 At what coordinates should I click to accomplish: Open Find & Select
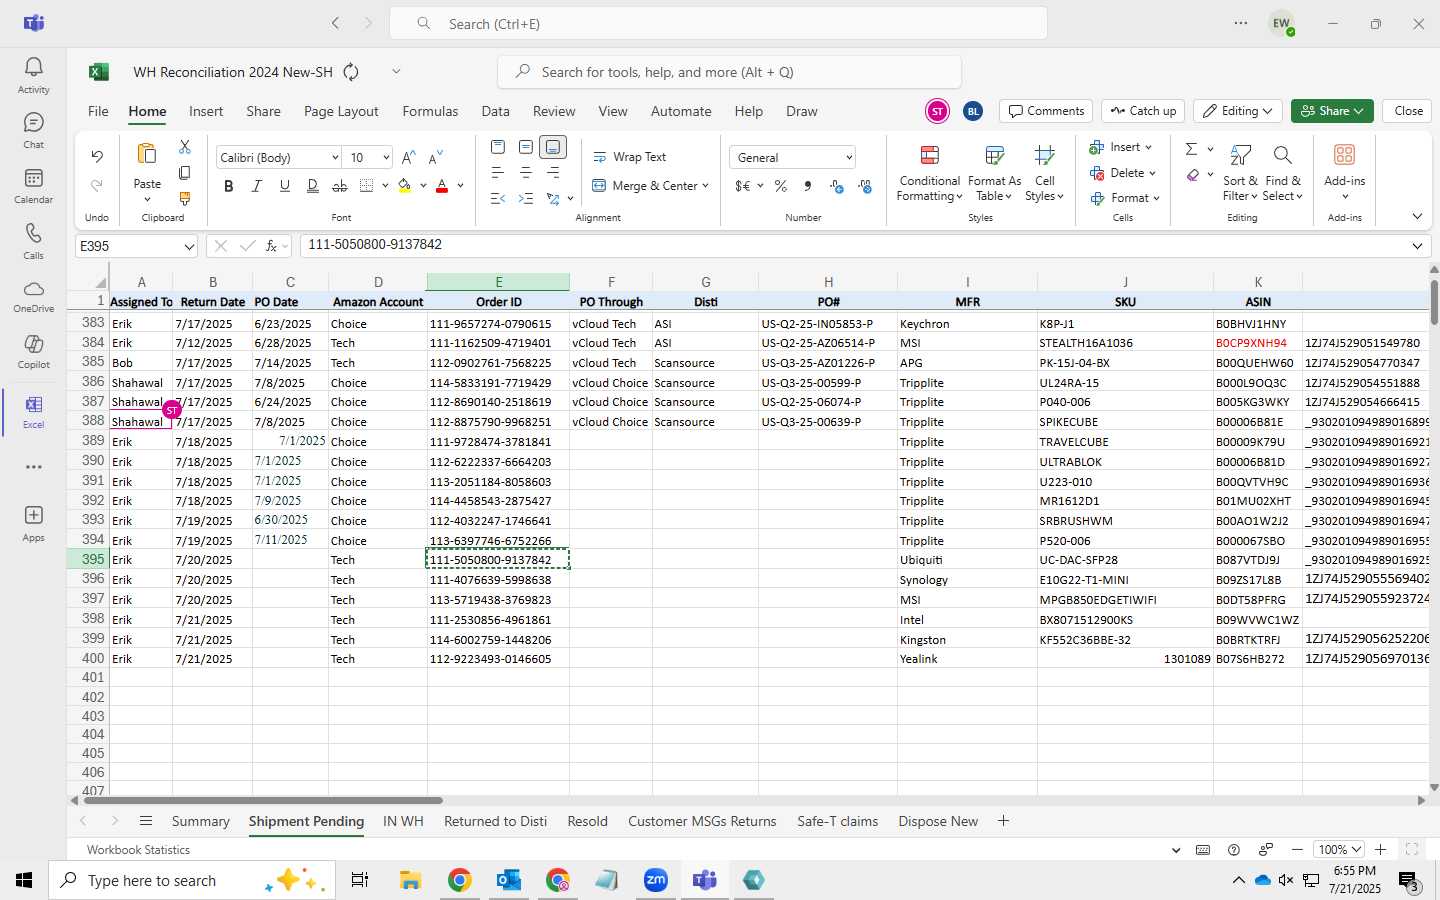1283,172
